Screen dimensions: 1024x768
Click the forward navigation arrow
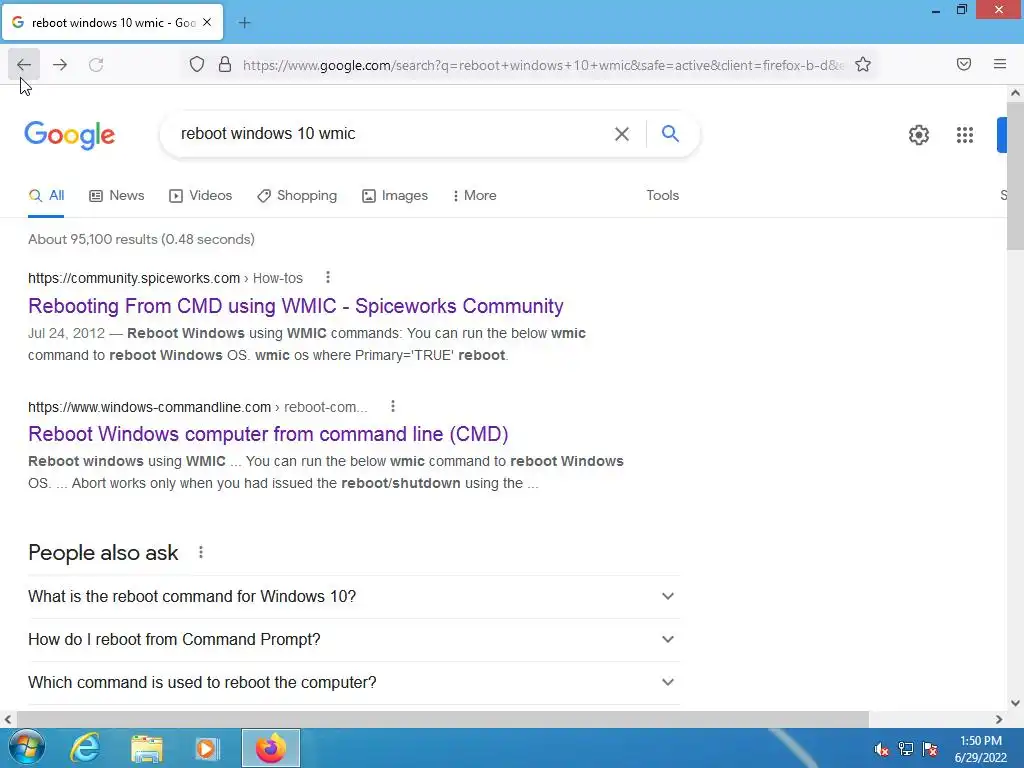pyautogui.click(x=60, y=64)
